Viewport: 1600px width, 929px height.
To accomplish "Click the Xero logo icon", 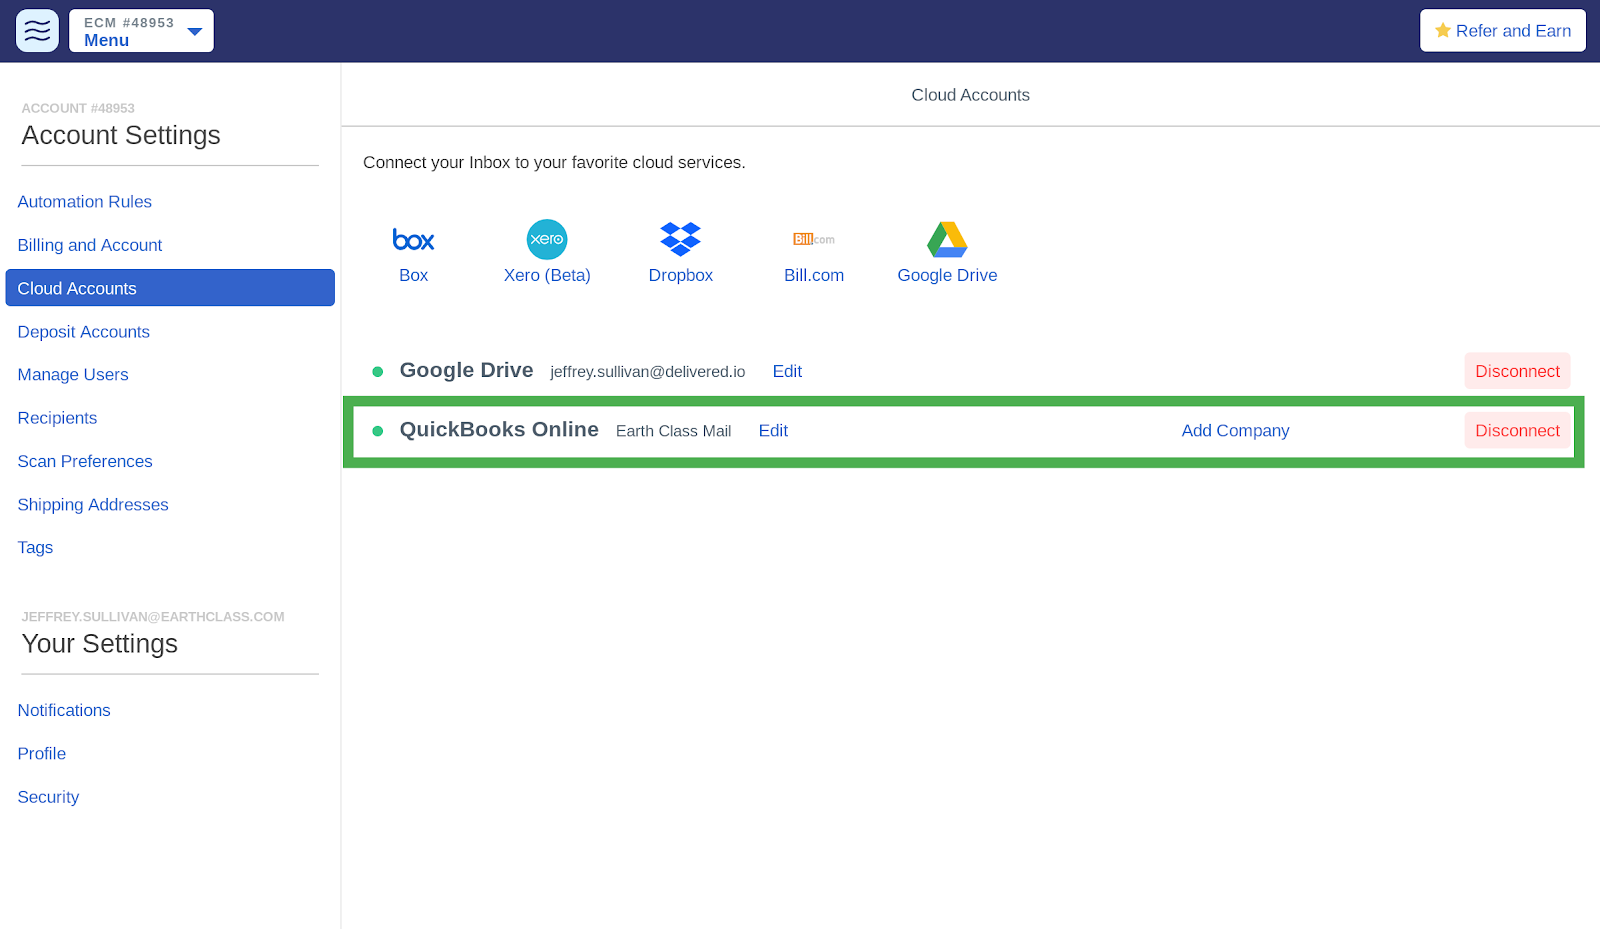I will pyautogui.click(x=547, y=239).
